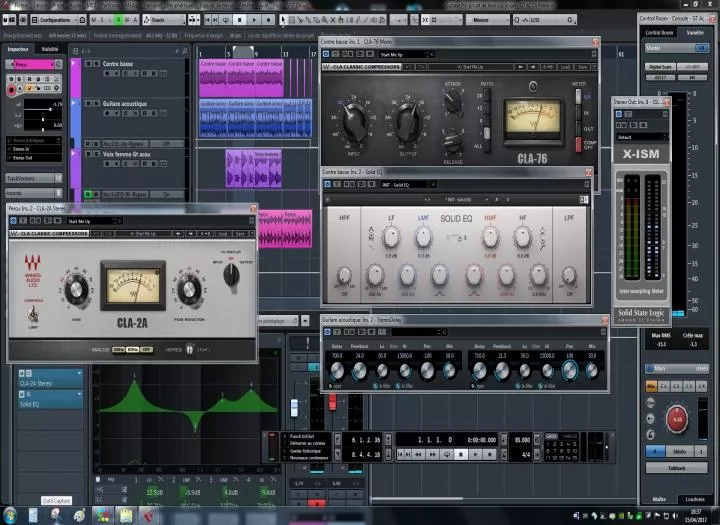Click Load in the CLA-2A Waves bar

click(x=222, y=234)
